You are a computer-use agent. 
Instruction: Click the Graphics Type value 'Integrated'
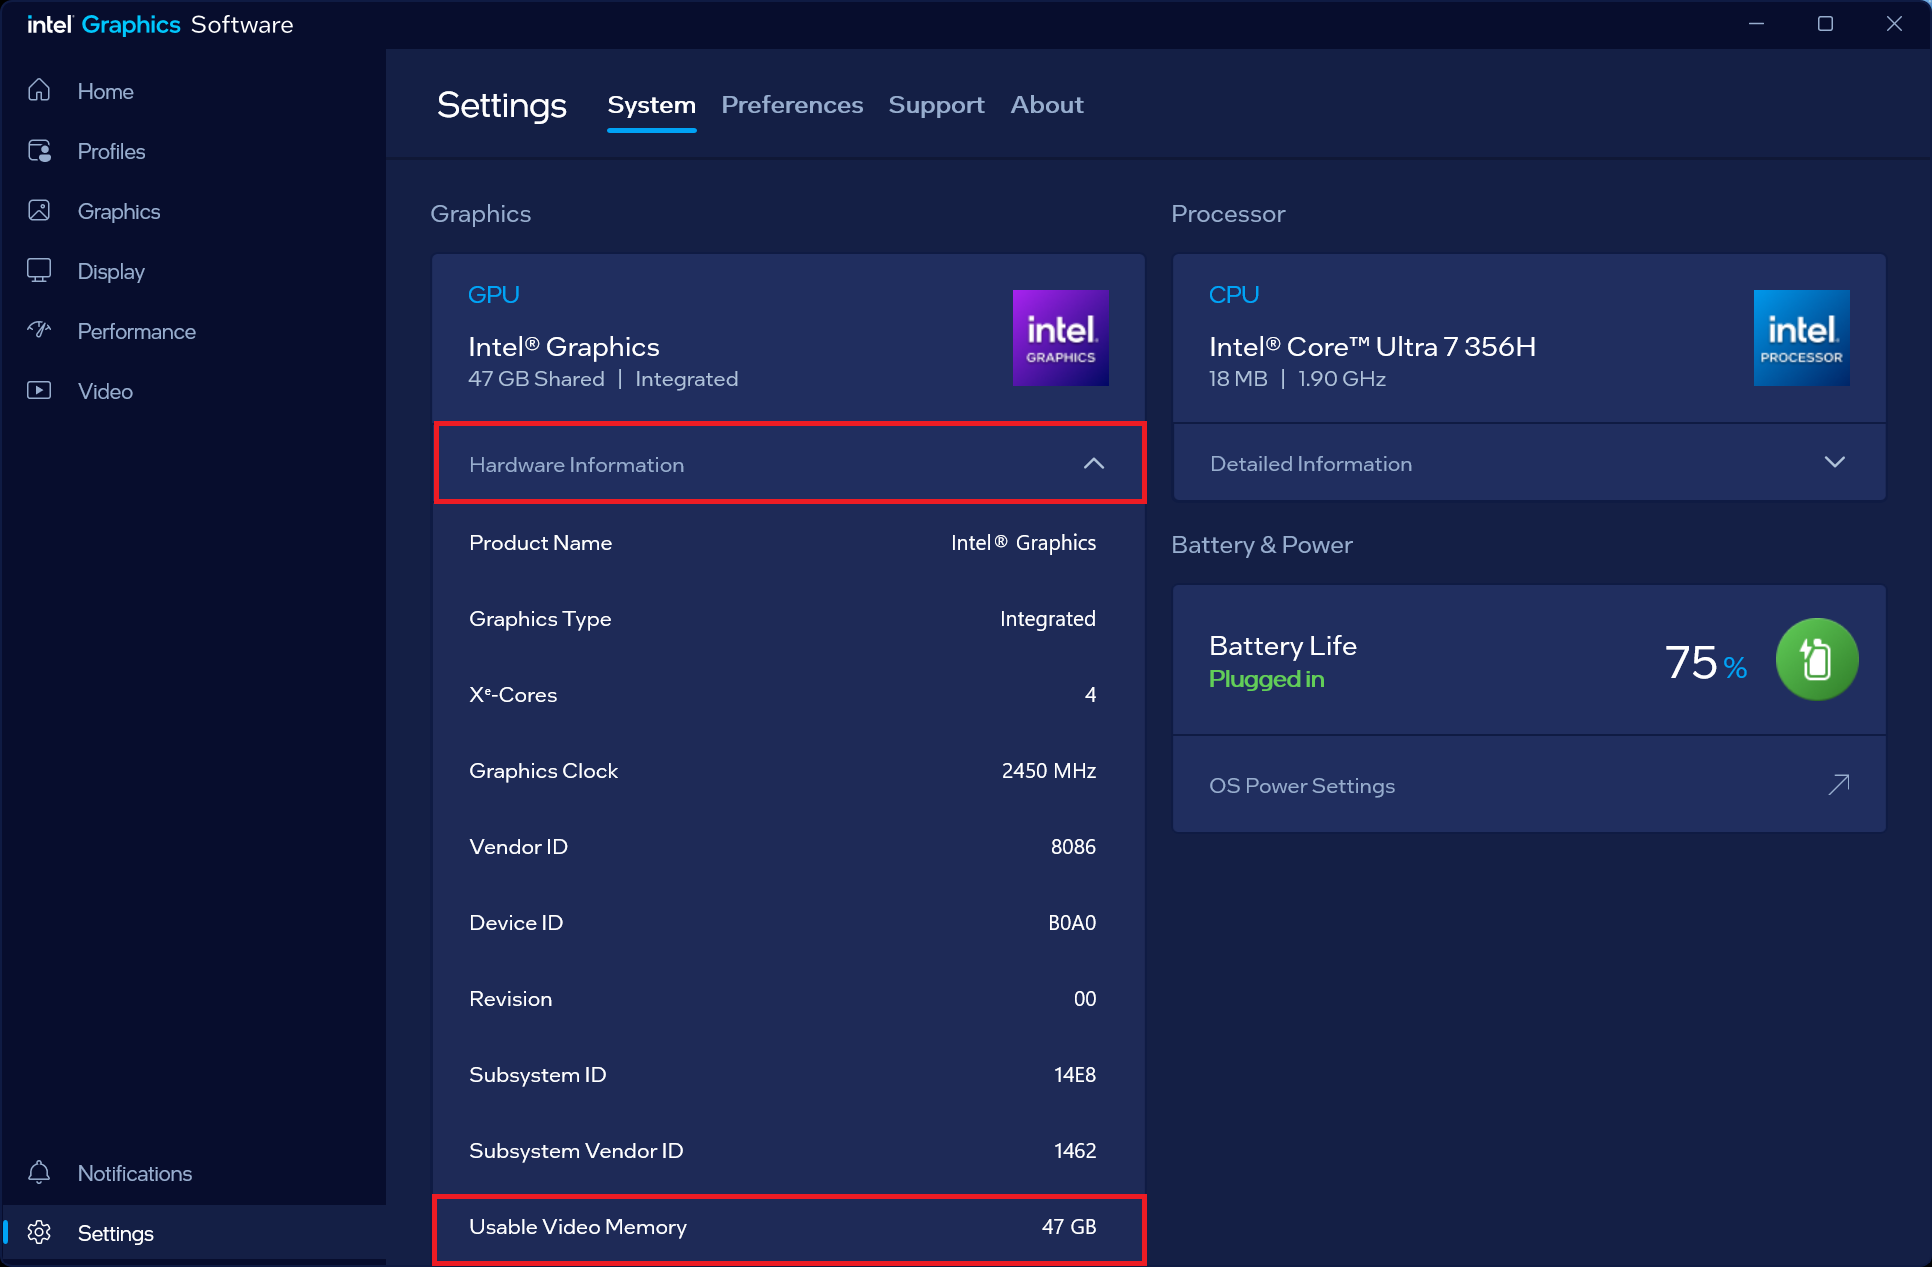[1048, 619]
